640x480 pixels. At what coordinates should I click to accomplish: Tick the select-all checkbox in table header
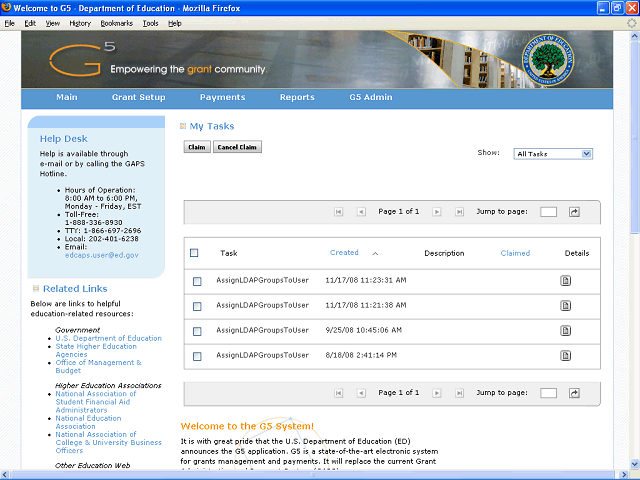[x=194, y=253]
